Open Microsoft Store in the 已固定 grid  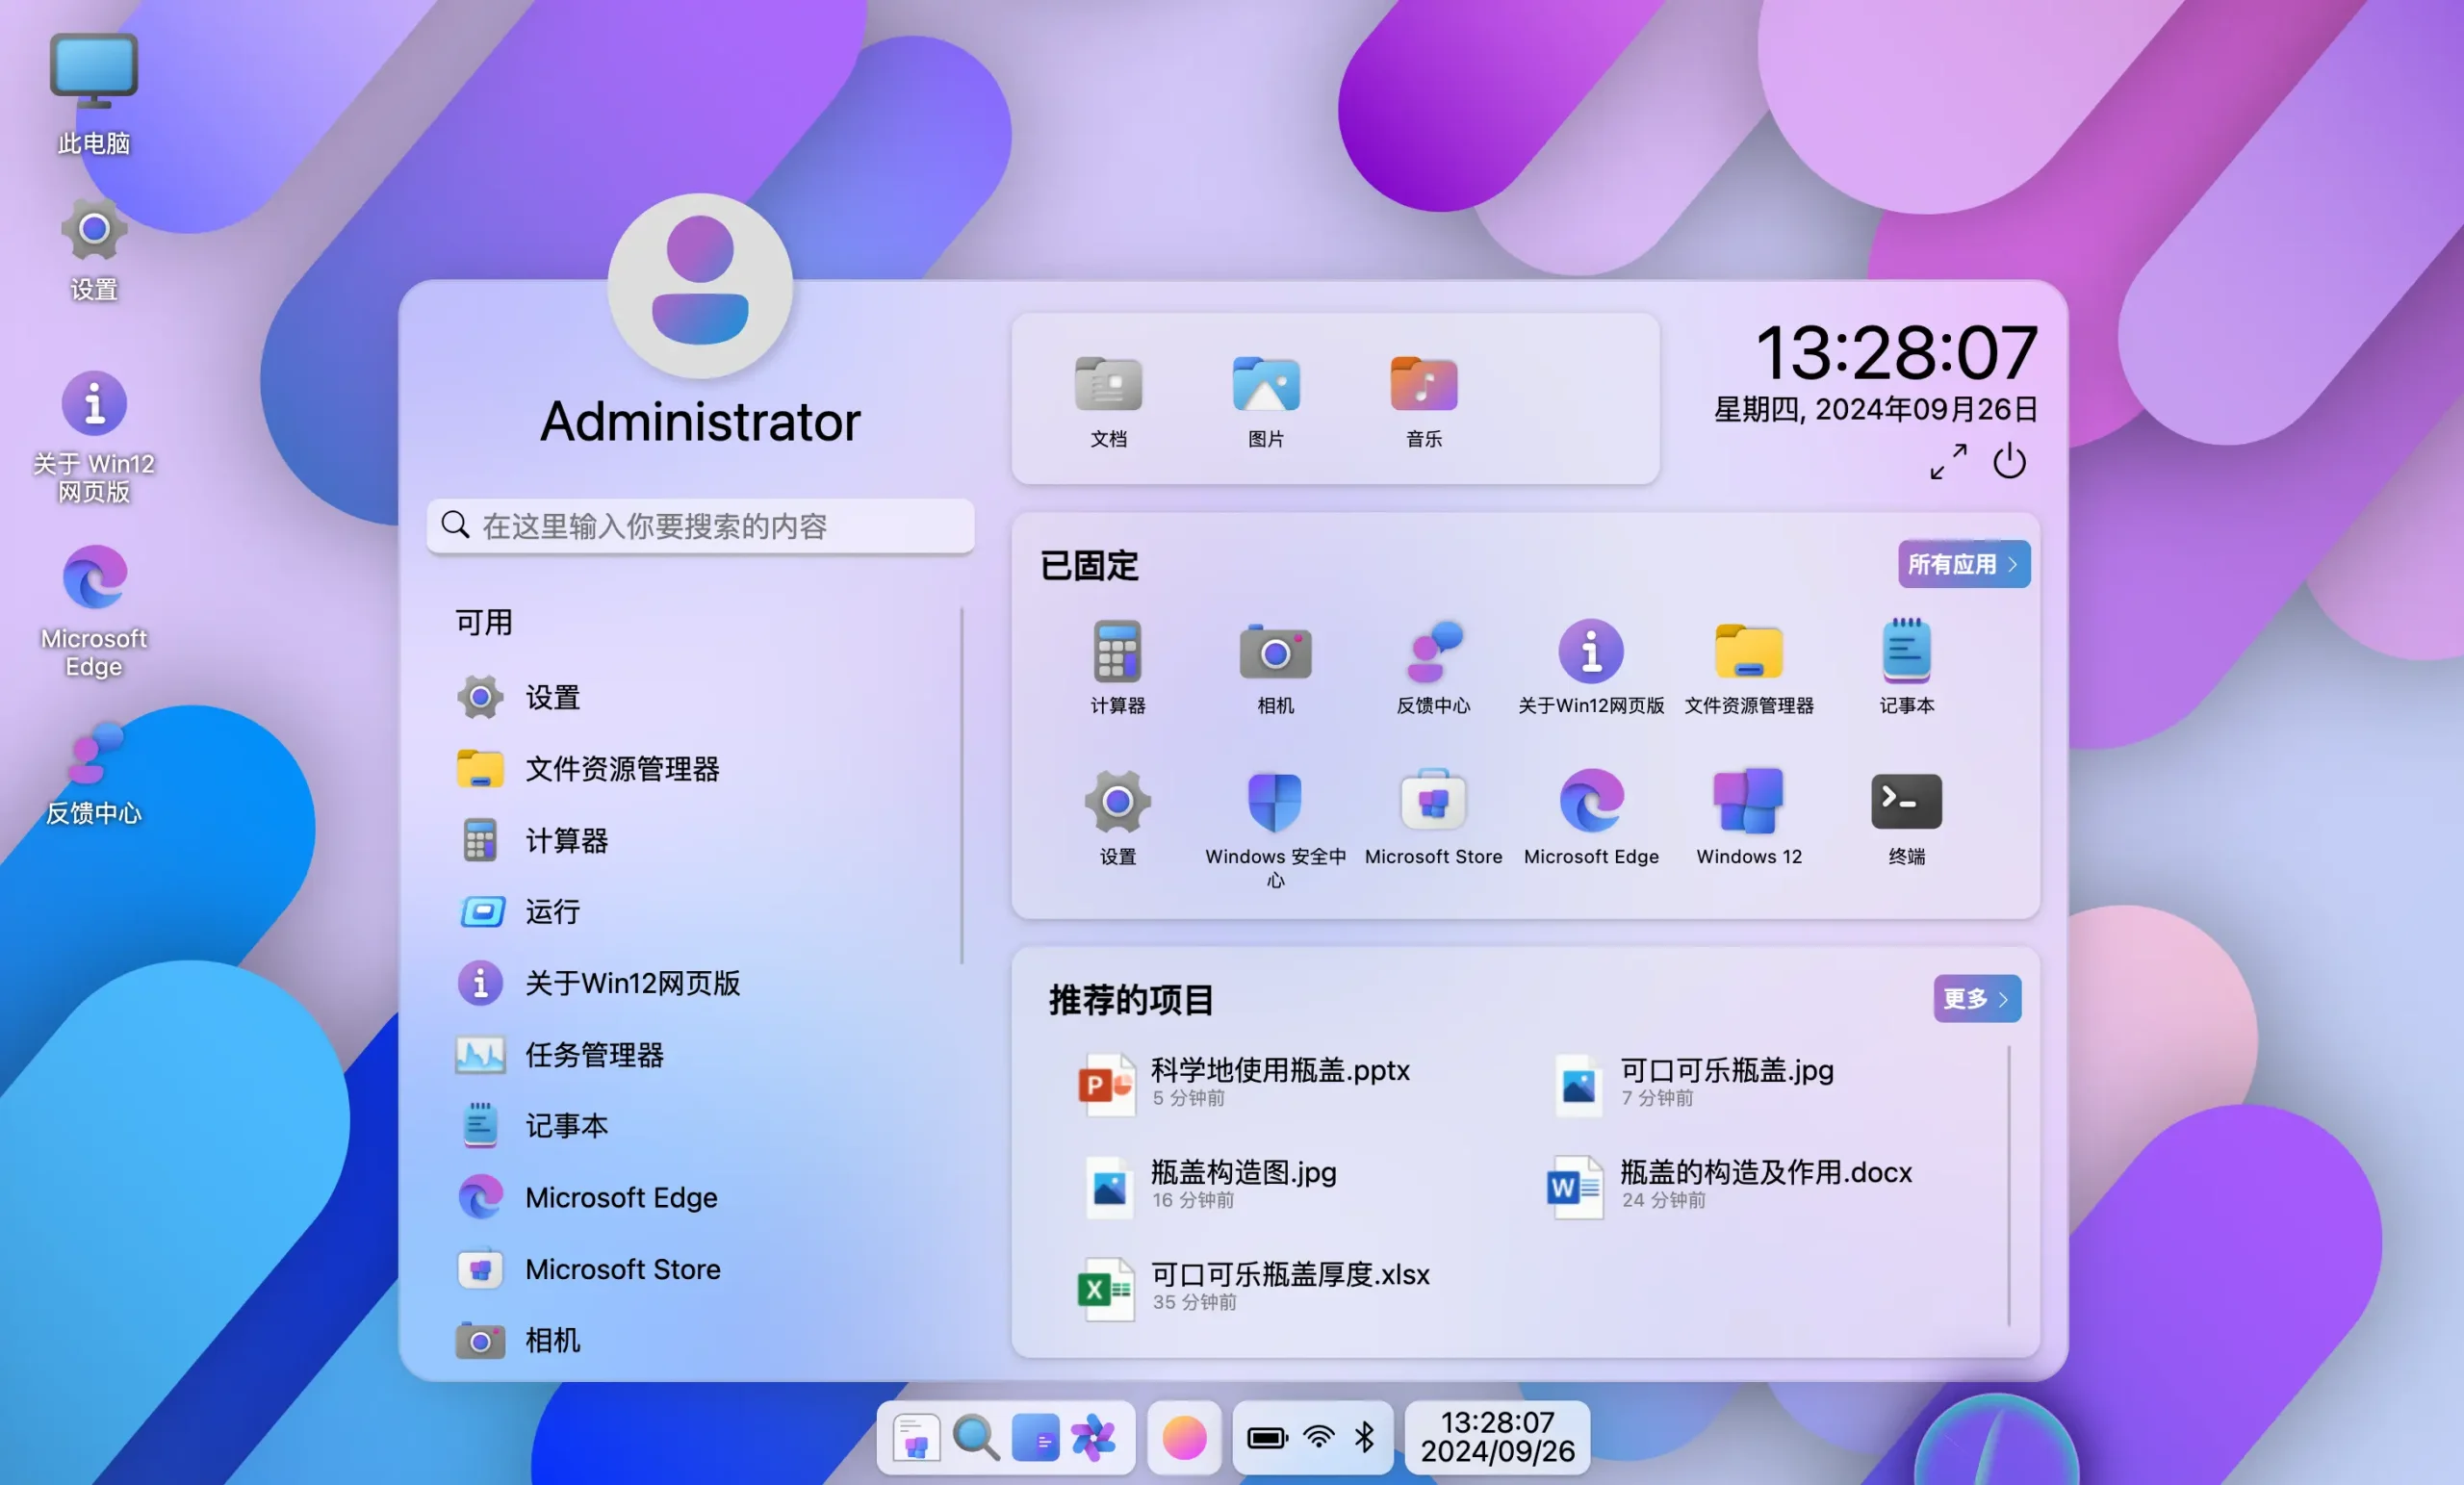click(x=1433, y=817)
